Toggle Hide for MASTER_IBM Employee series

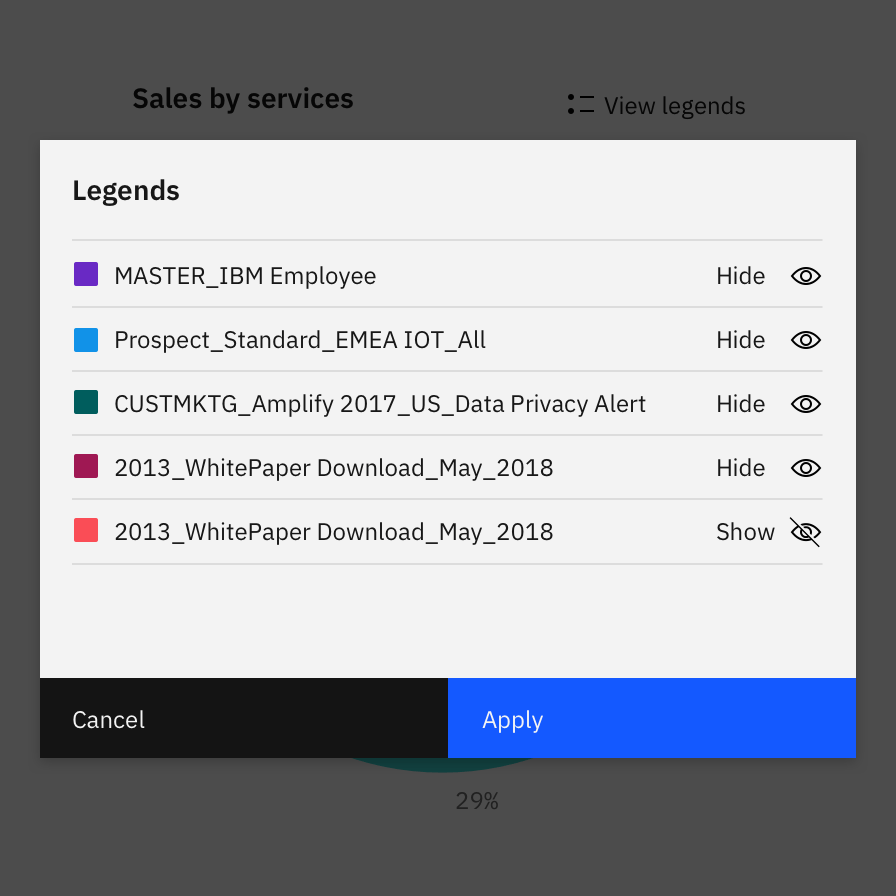(x=740, y=276)
